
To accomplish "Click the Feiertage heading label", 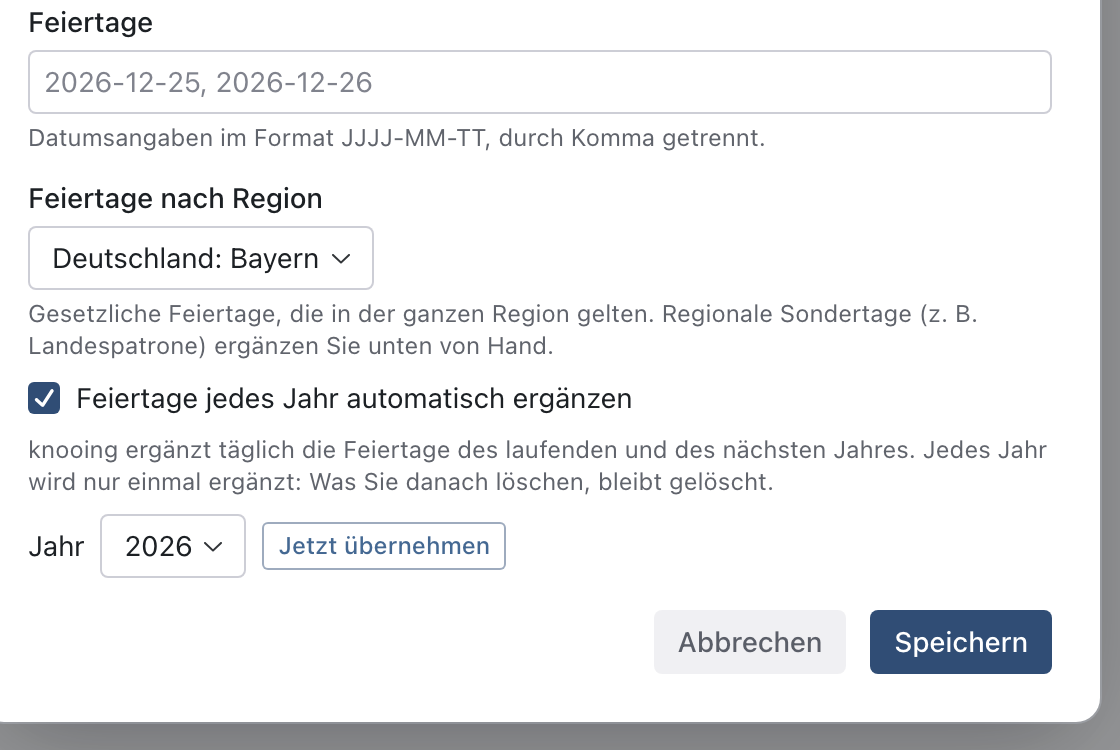I will pyautogui.click(x=91, y=23).
